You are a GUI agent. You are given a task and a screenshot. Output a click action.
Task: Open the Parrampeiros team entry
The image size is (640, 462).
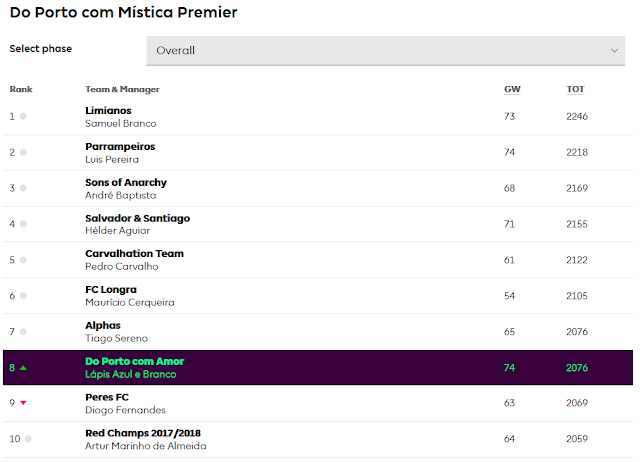pos(120,147)
